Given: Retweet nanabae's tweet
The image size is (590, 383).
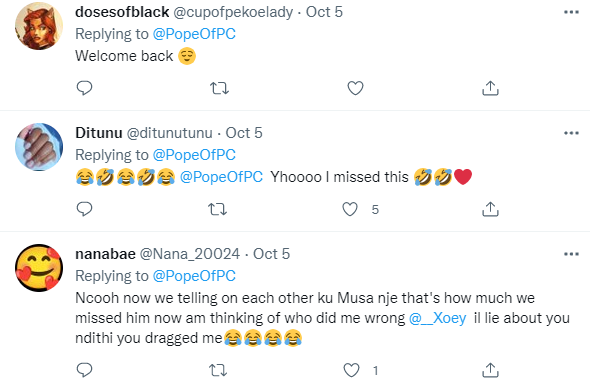Looking at the screenshot, I should tap(218, 370).
